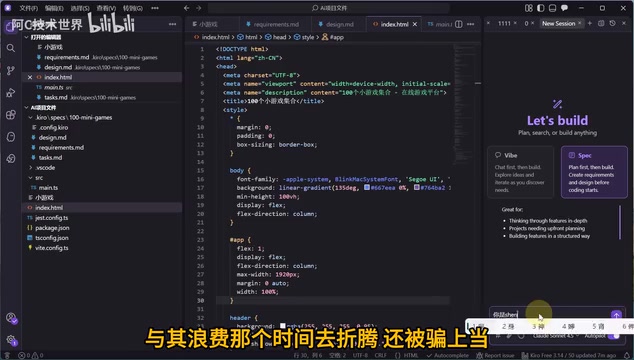Click the #app breadcrumb segment
The image size is (634, 360).
(x=333, y=37)
